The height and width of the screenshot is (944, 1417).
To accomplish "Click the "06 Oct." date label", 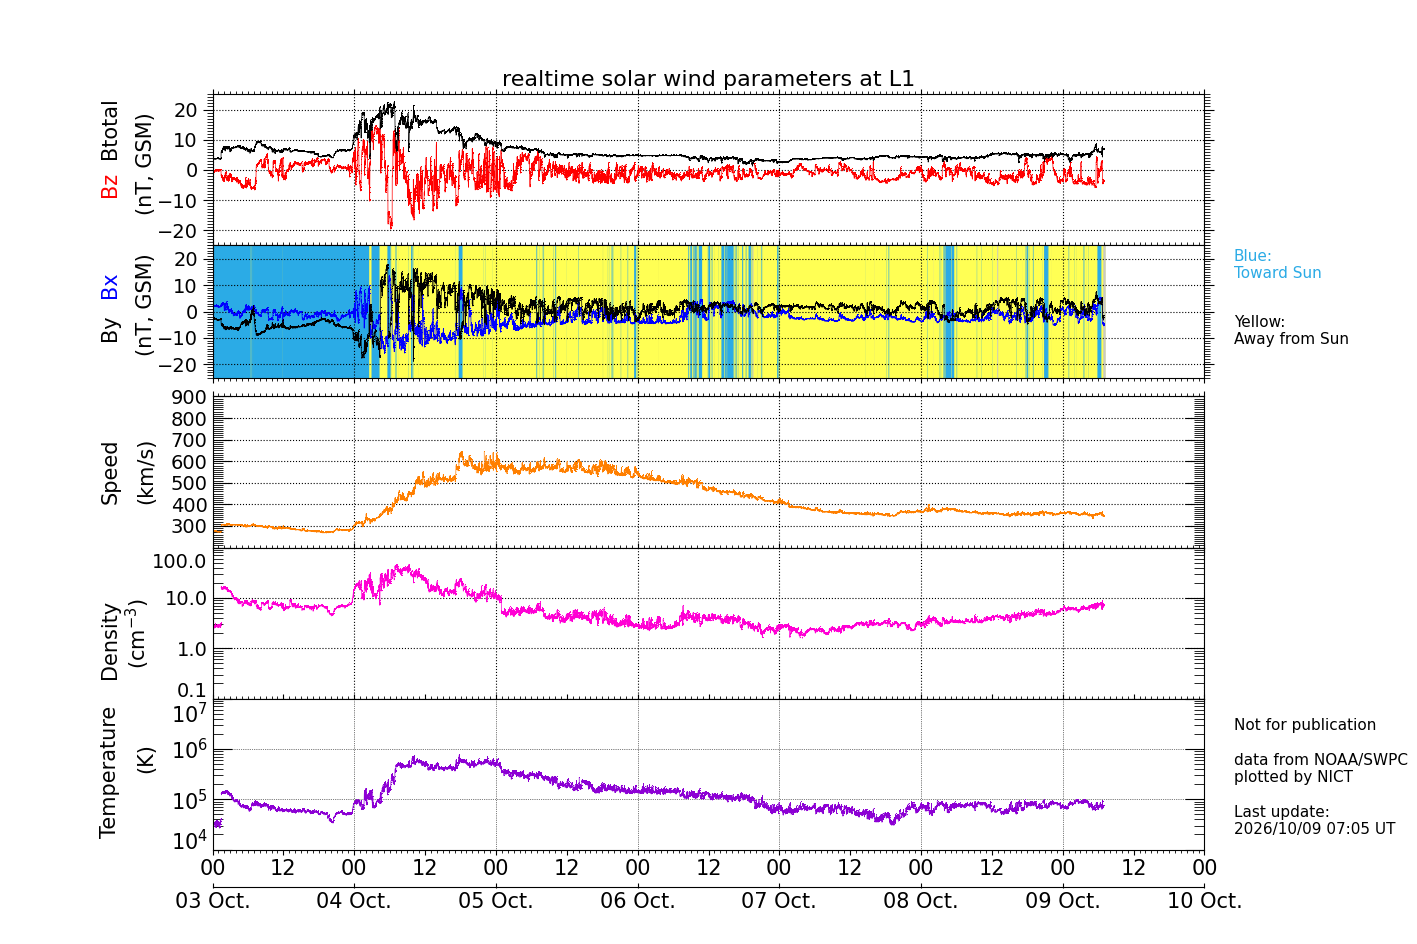I will pos(637,900).
